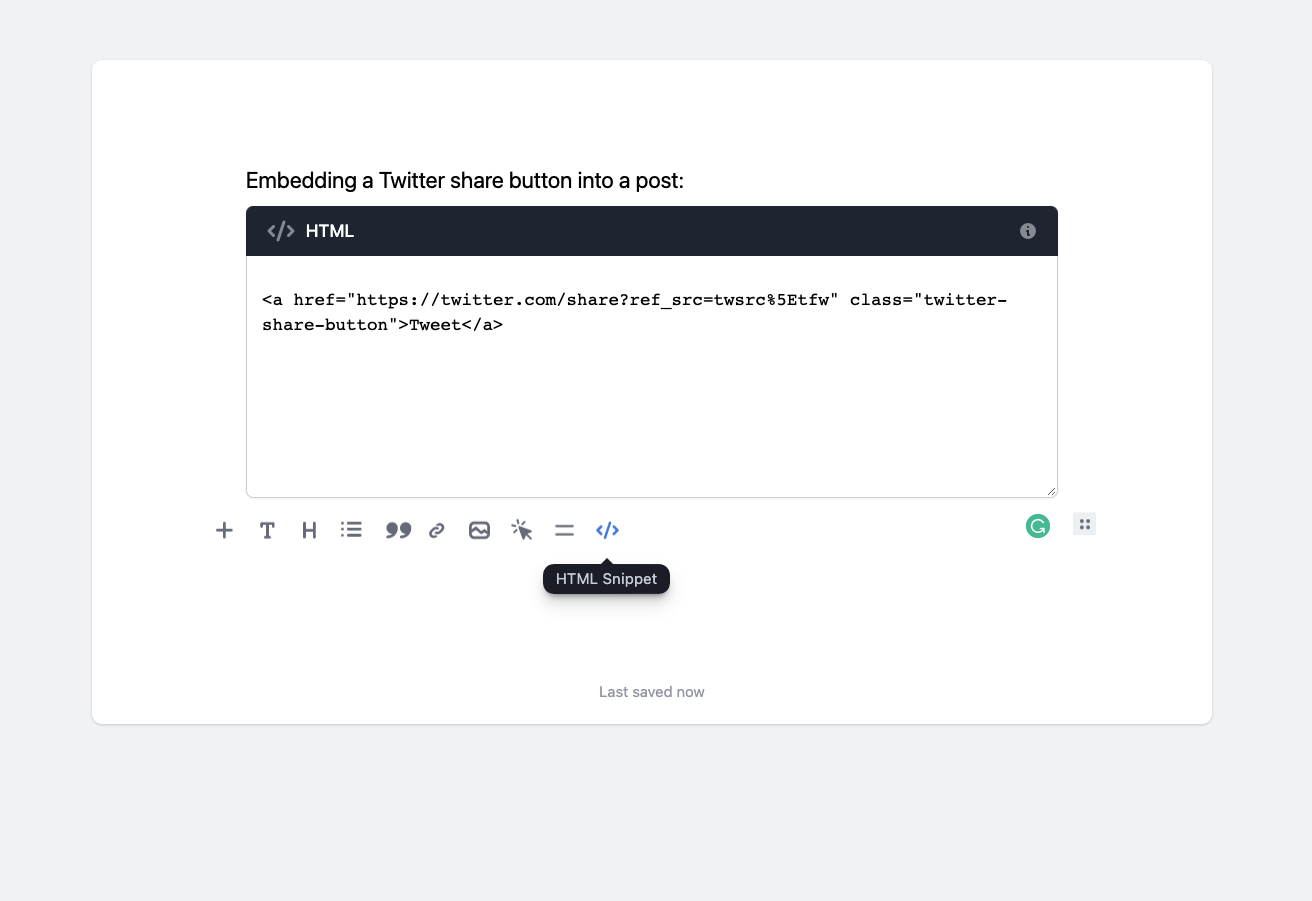Insert a divider using the equals icon
The height and width of the screenshot is (901, 1312).
click(564, 530)
